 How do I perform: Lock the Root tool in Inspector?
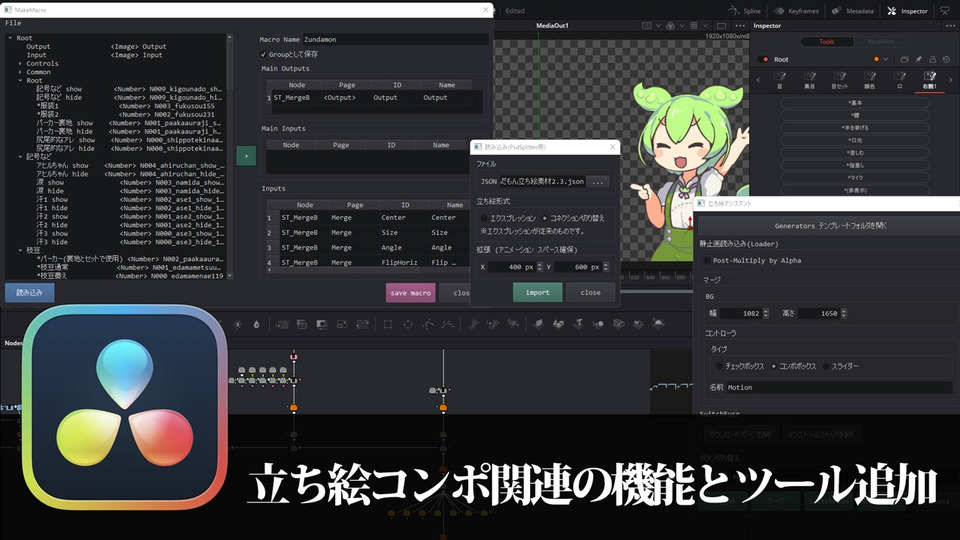coord(932,59)
